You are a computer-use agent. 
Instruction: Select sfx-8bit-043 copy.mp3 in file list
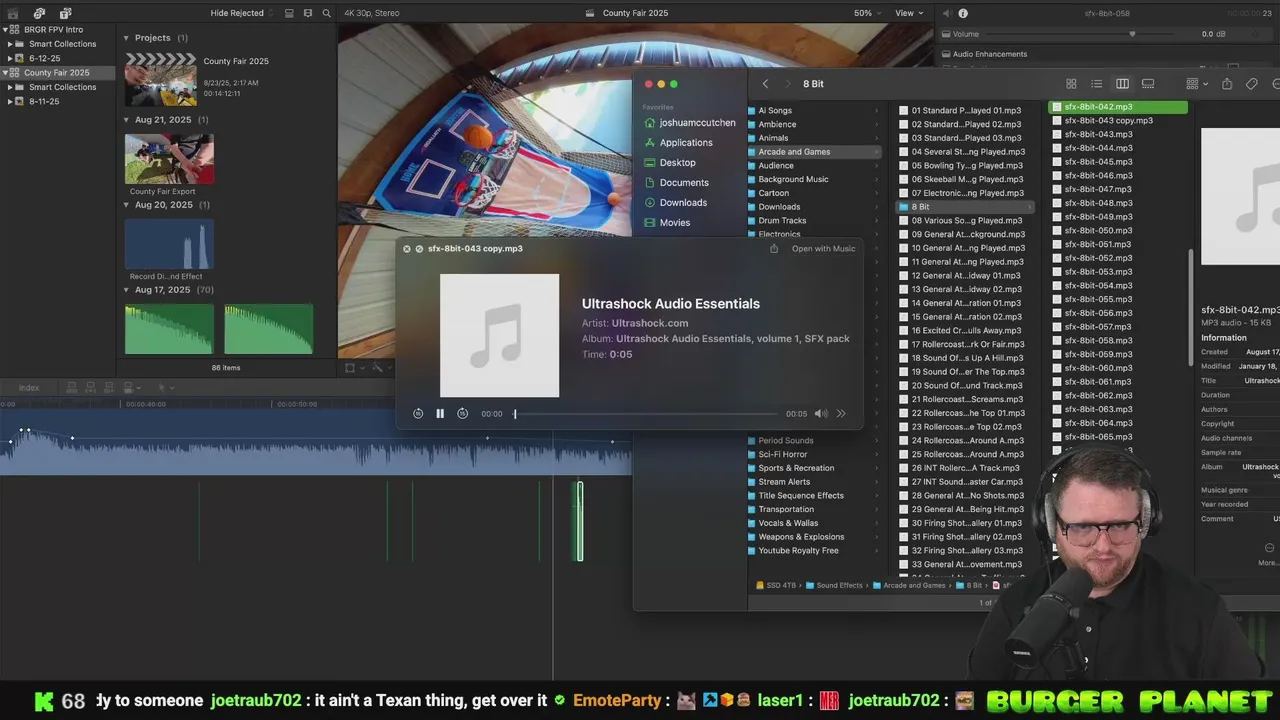1118,120
